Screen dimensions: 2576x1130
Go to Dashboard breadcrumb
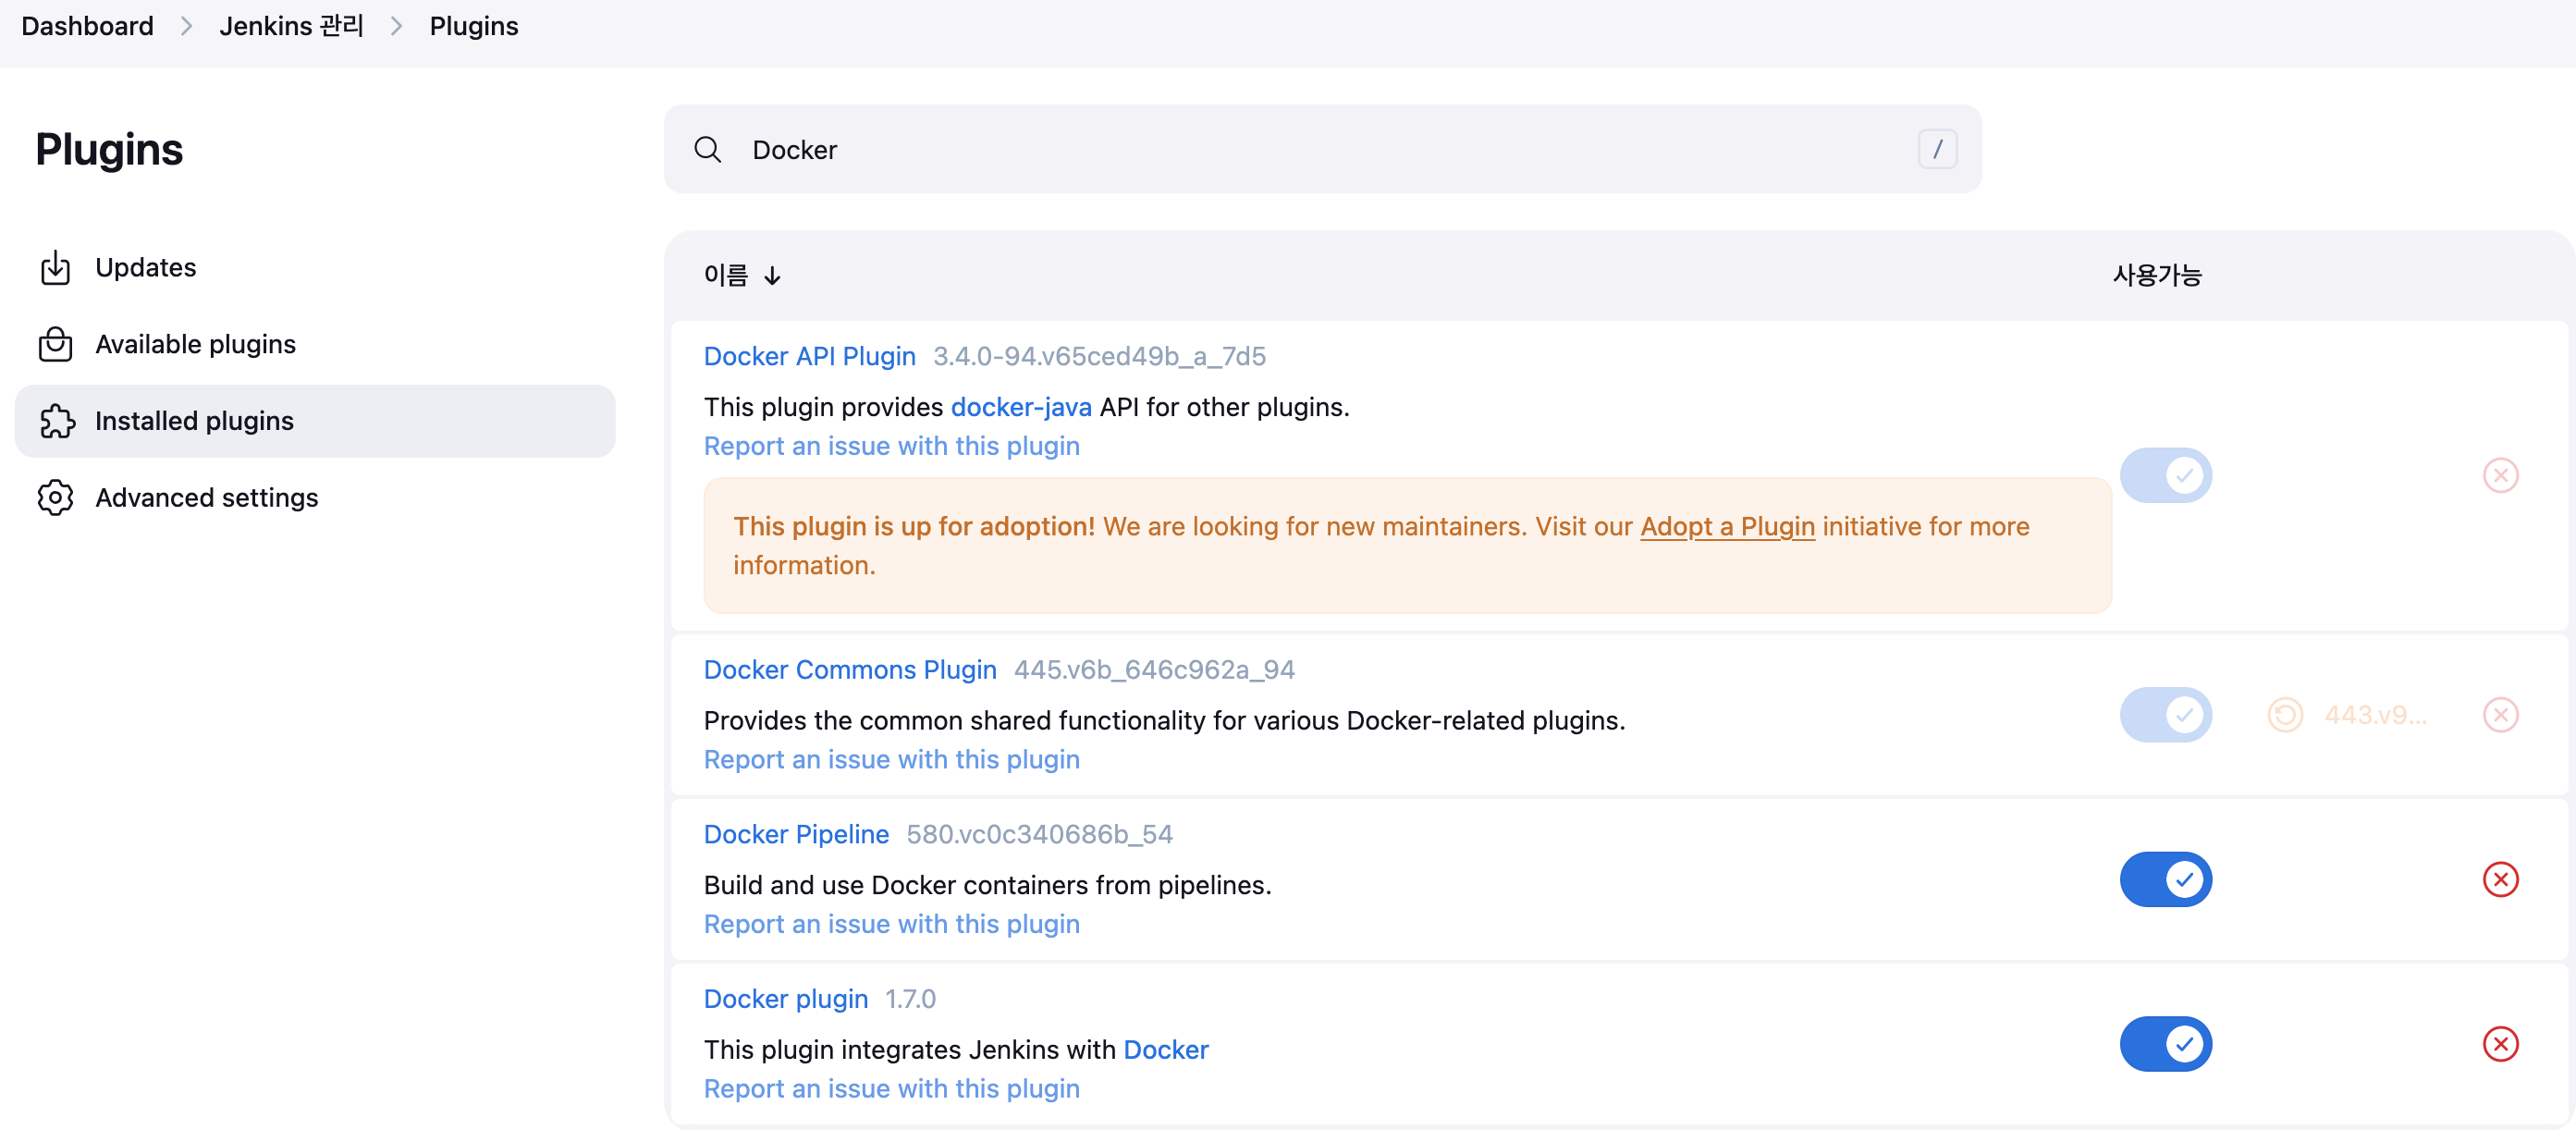pyautogui.click(x=87, y=26)
